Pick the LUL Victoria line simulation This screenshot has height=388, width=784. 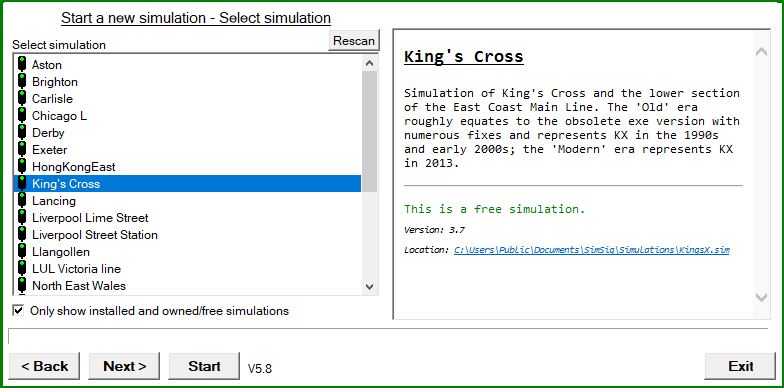coord(188,268)
